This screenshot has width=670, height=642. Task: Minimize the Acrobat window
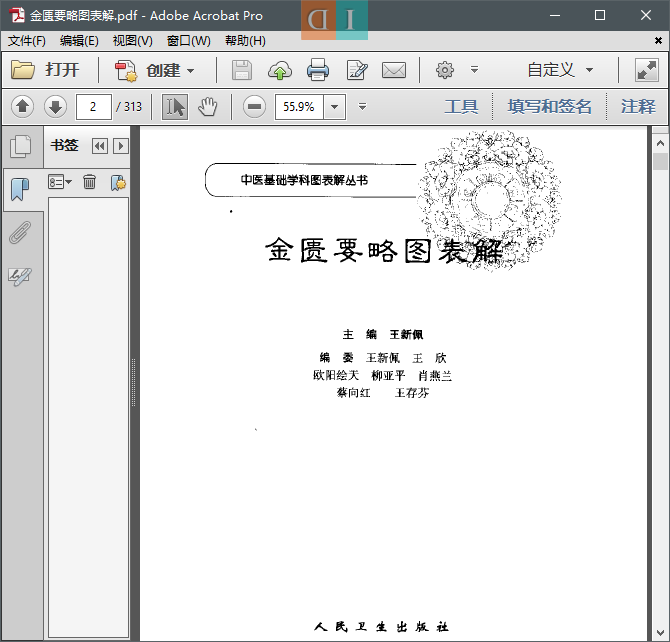pyautogui.click(x=555, y=15)
